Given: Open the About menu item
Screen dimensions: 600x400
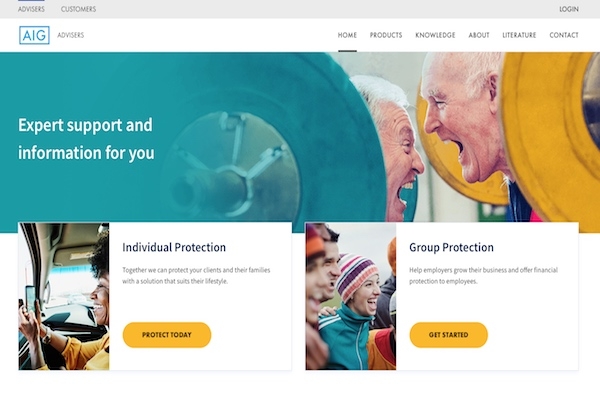Looking at the screenshot, I should point(479,35).
